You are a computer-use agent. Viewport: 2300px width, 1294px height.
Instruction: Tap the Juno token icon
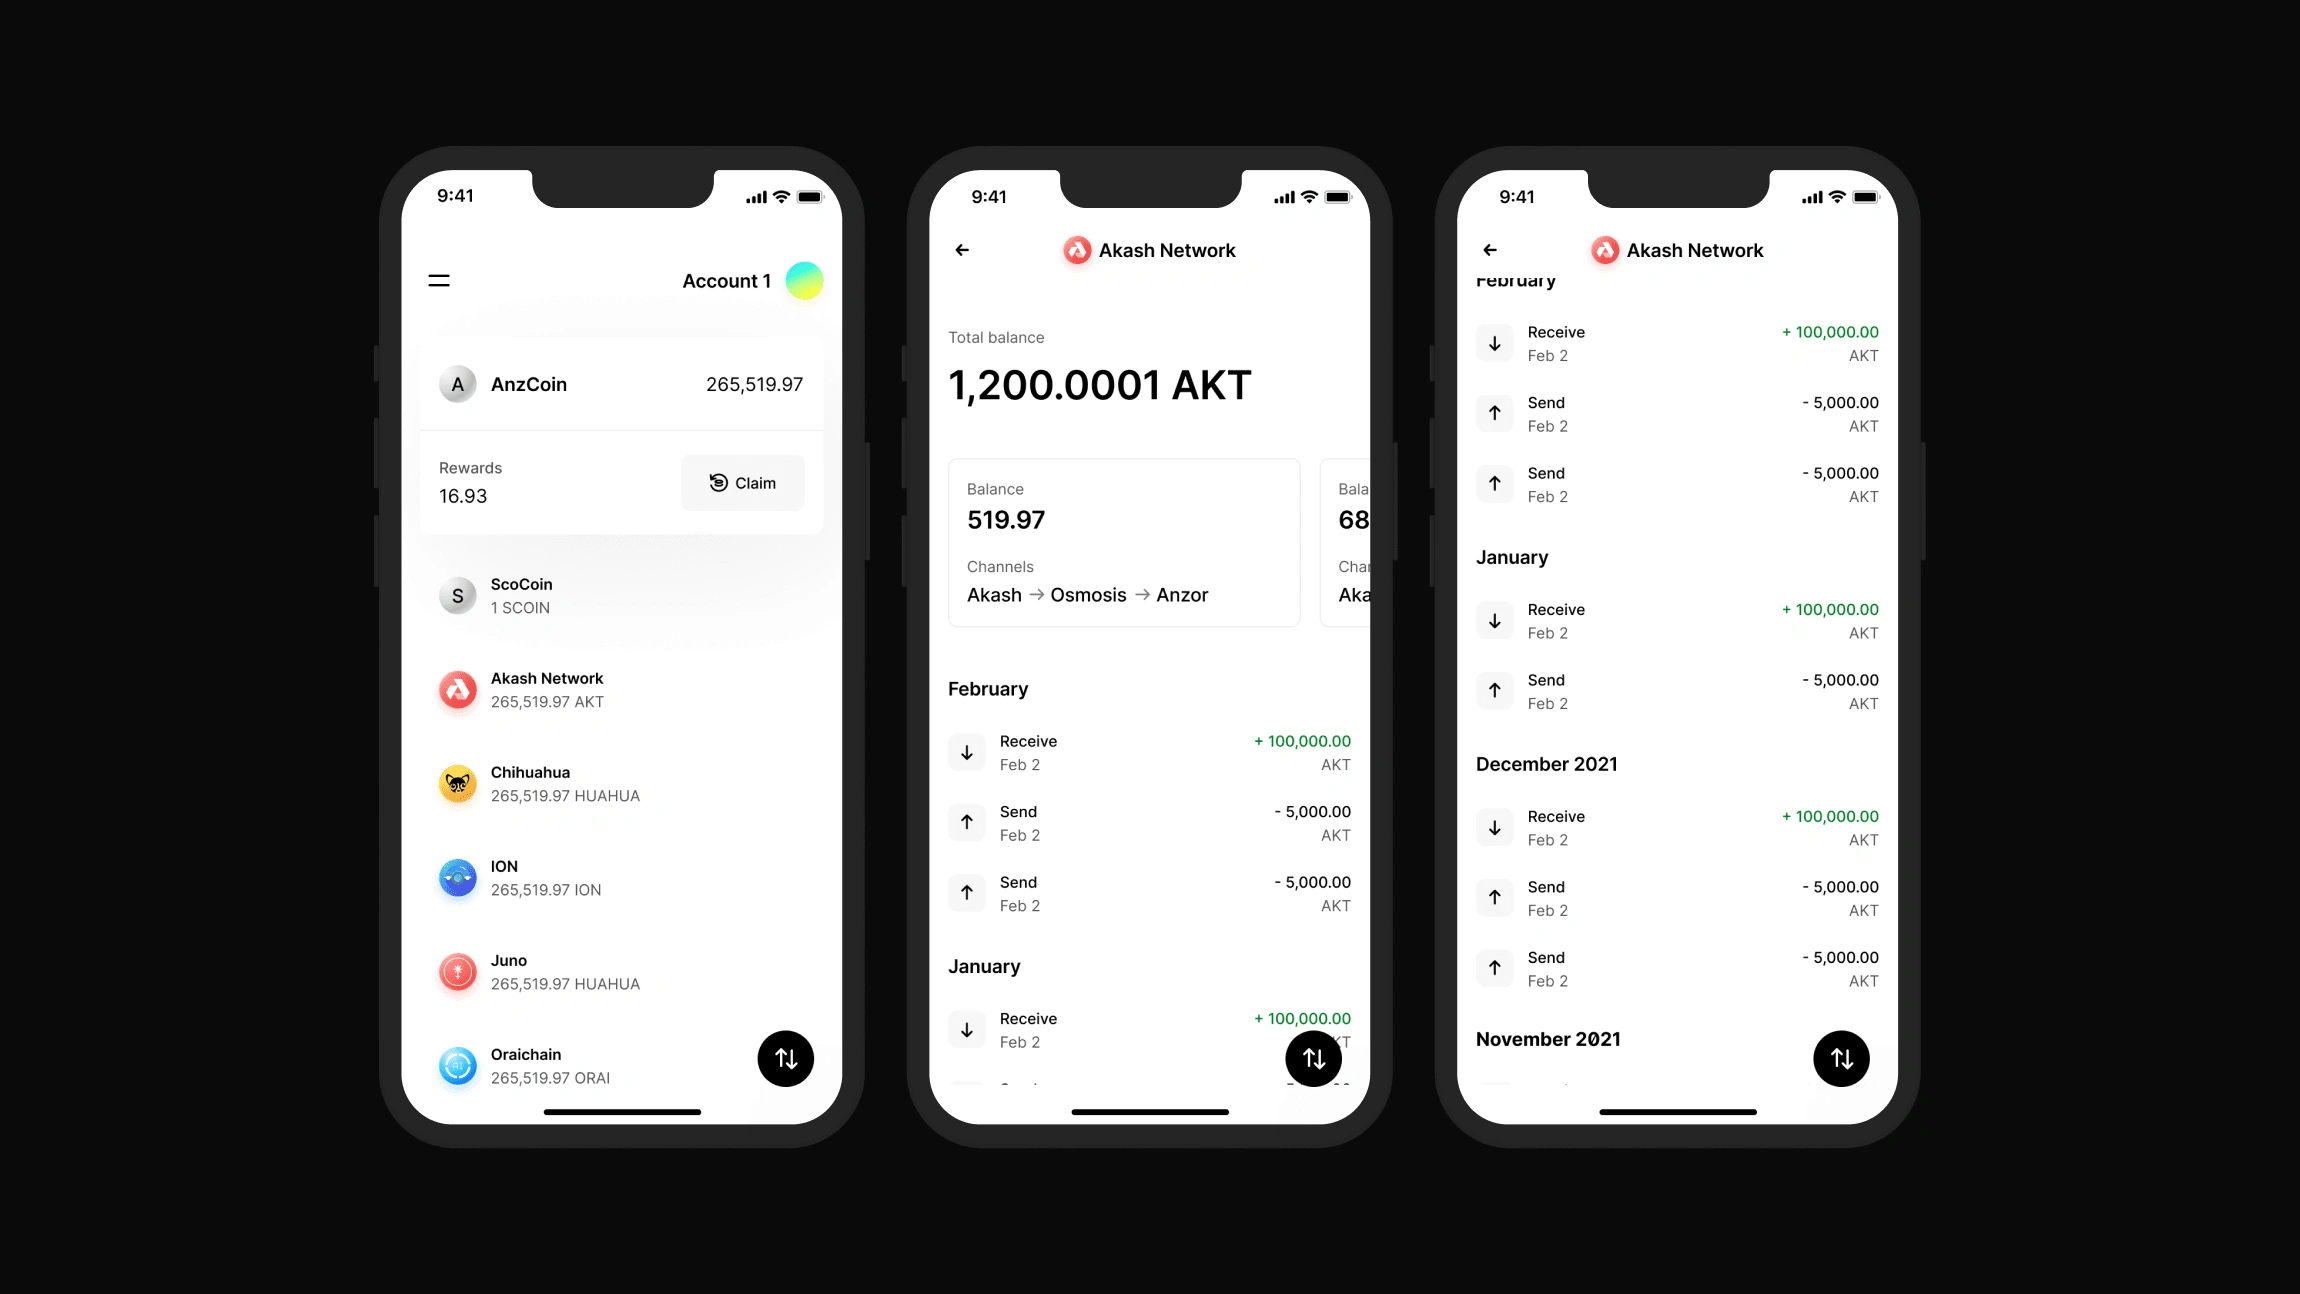click(458, 970)
